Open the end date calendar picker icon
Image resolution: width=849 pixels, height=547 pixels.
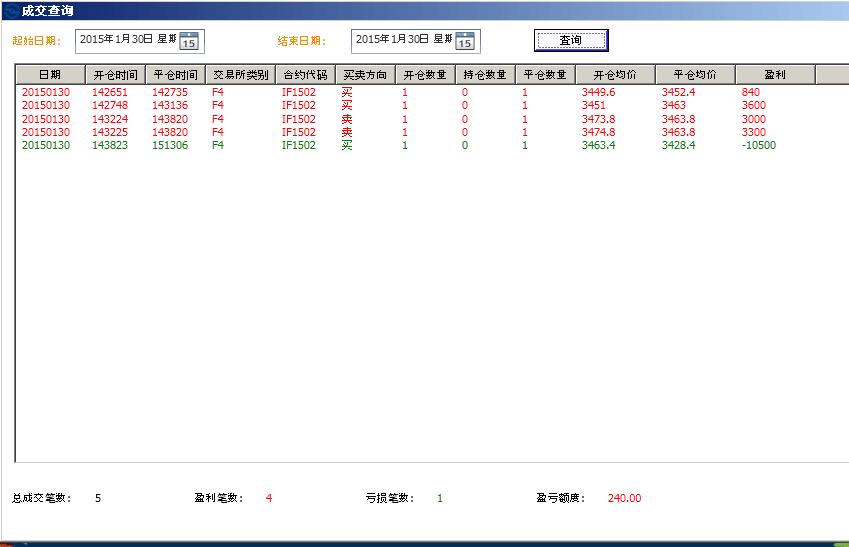[465, 41]
